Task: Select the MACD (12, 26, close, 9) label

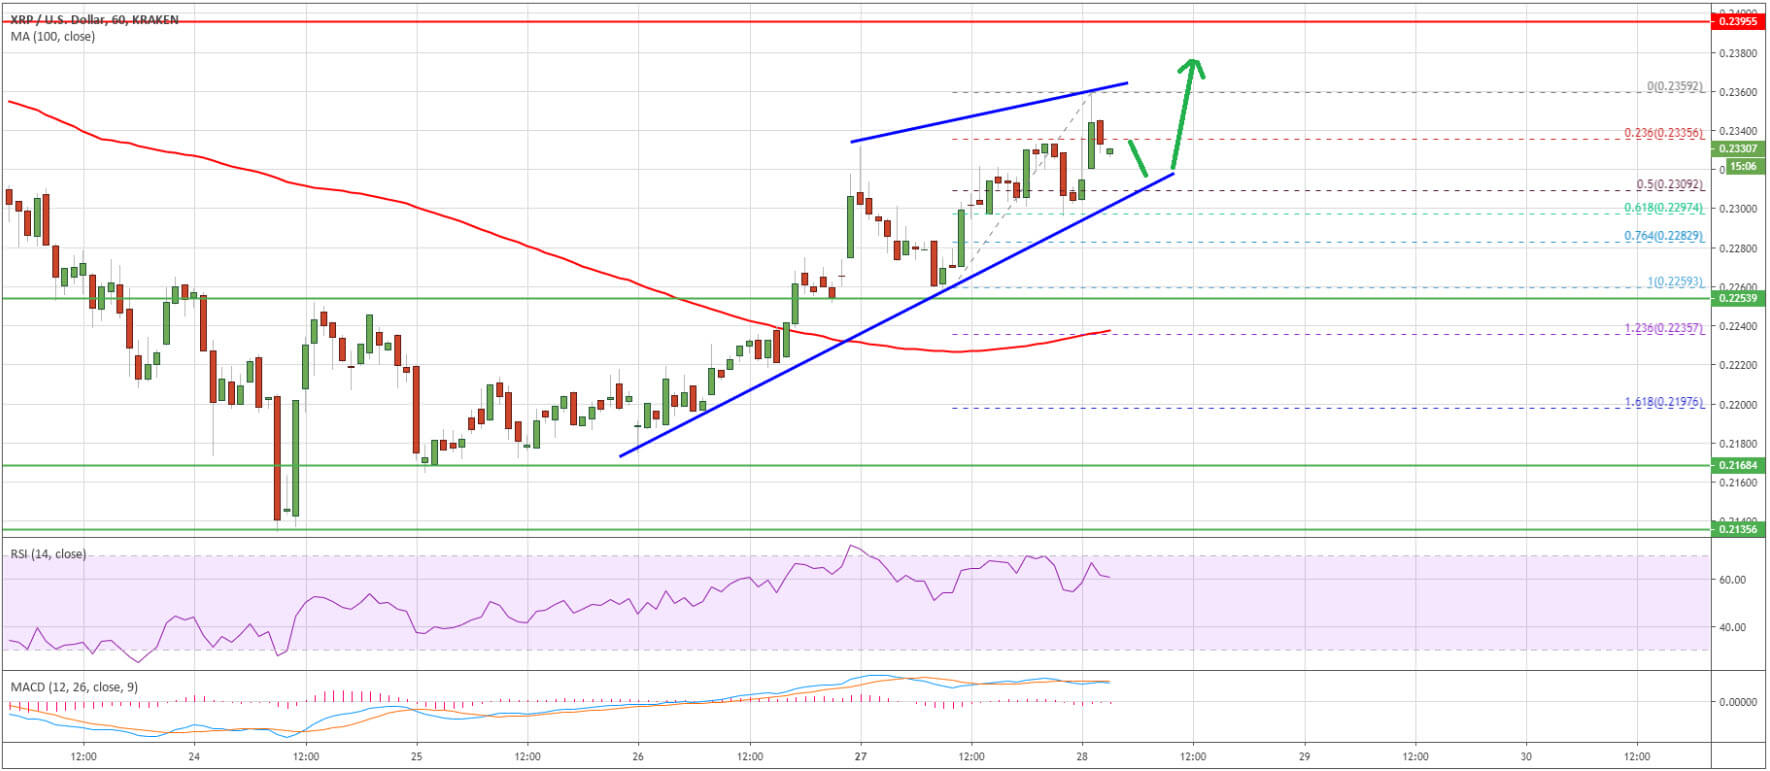Action: (x=74, y=687)
